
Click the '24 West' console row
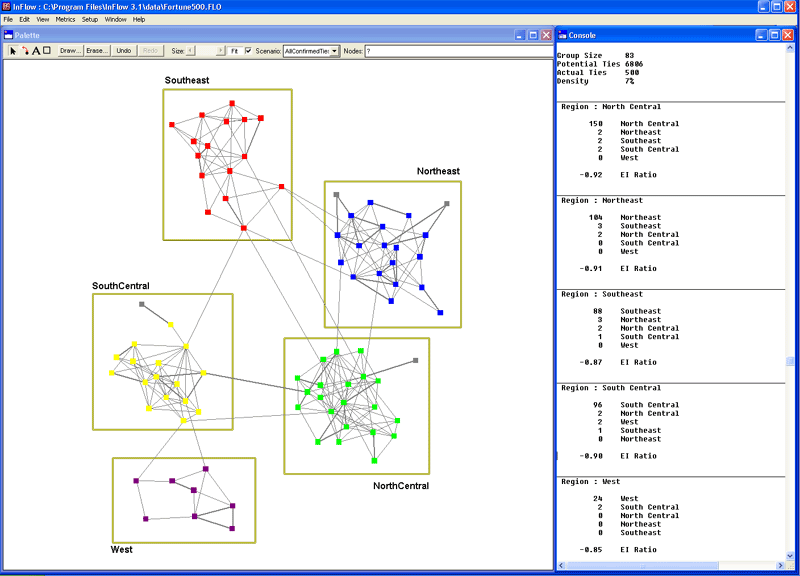(616, 498)
